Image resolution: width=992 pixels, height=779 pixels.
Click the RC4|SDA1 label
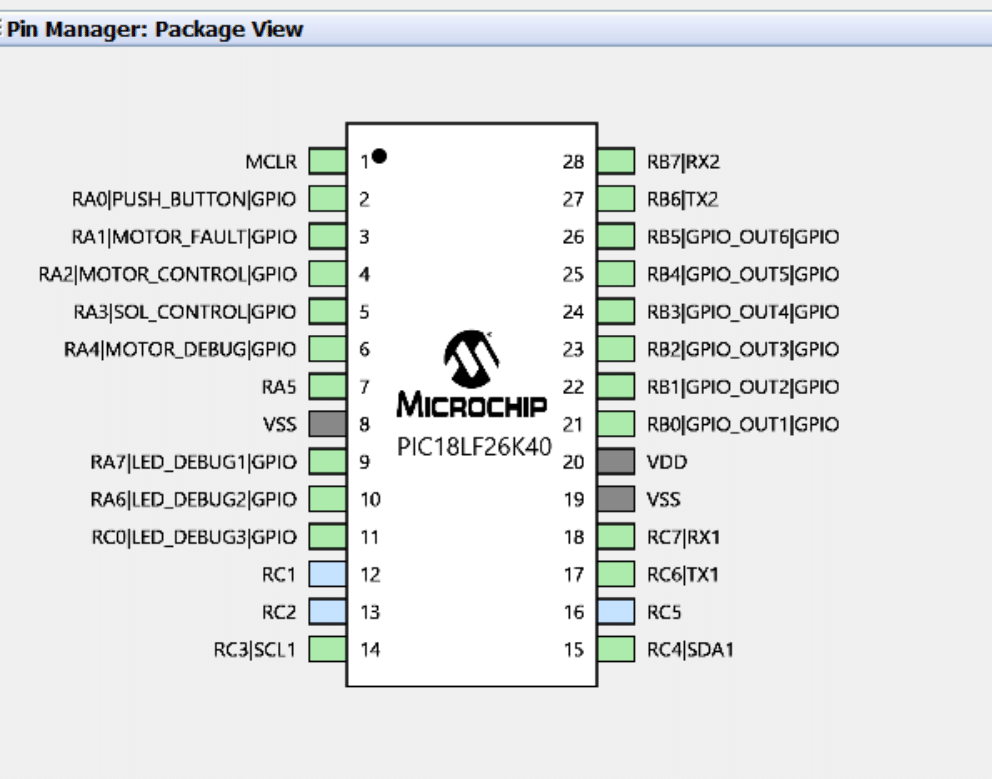point(690,650)
